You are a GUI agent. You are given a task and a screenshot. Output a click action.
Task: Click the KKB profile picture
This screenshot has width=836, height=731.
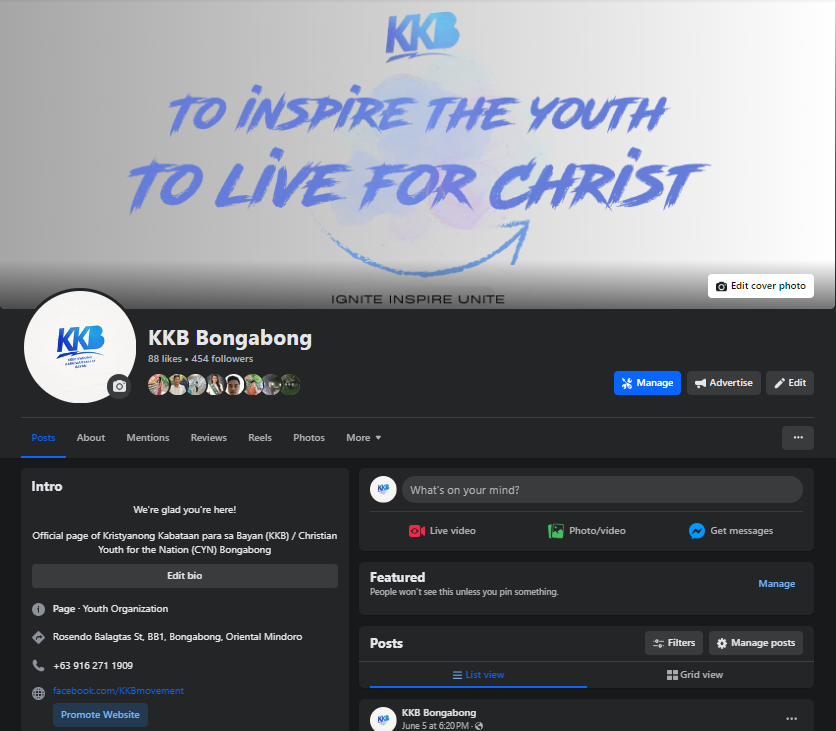pos(80,347)
